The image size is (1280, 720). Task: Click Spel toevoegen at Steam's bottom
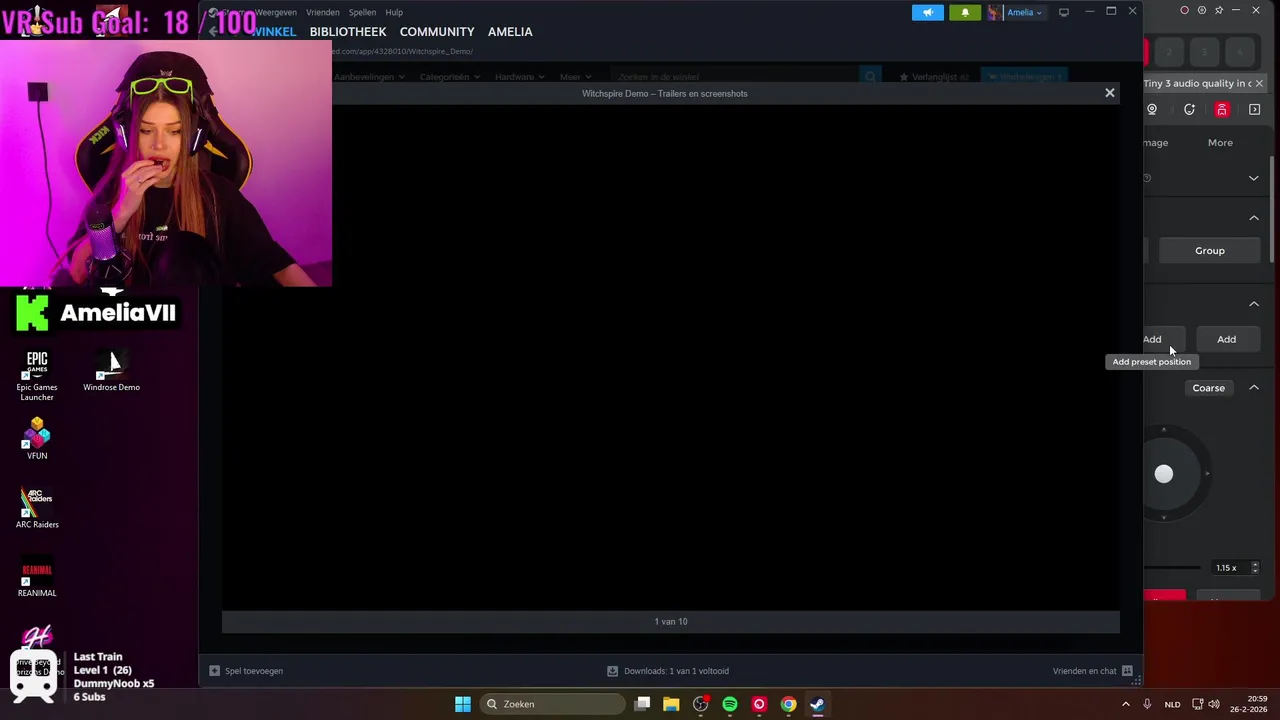coord(246,671)
